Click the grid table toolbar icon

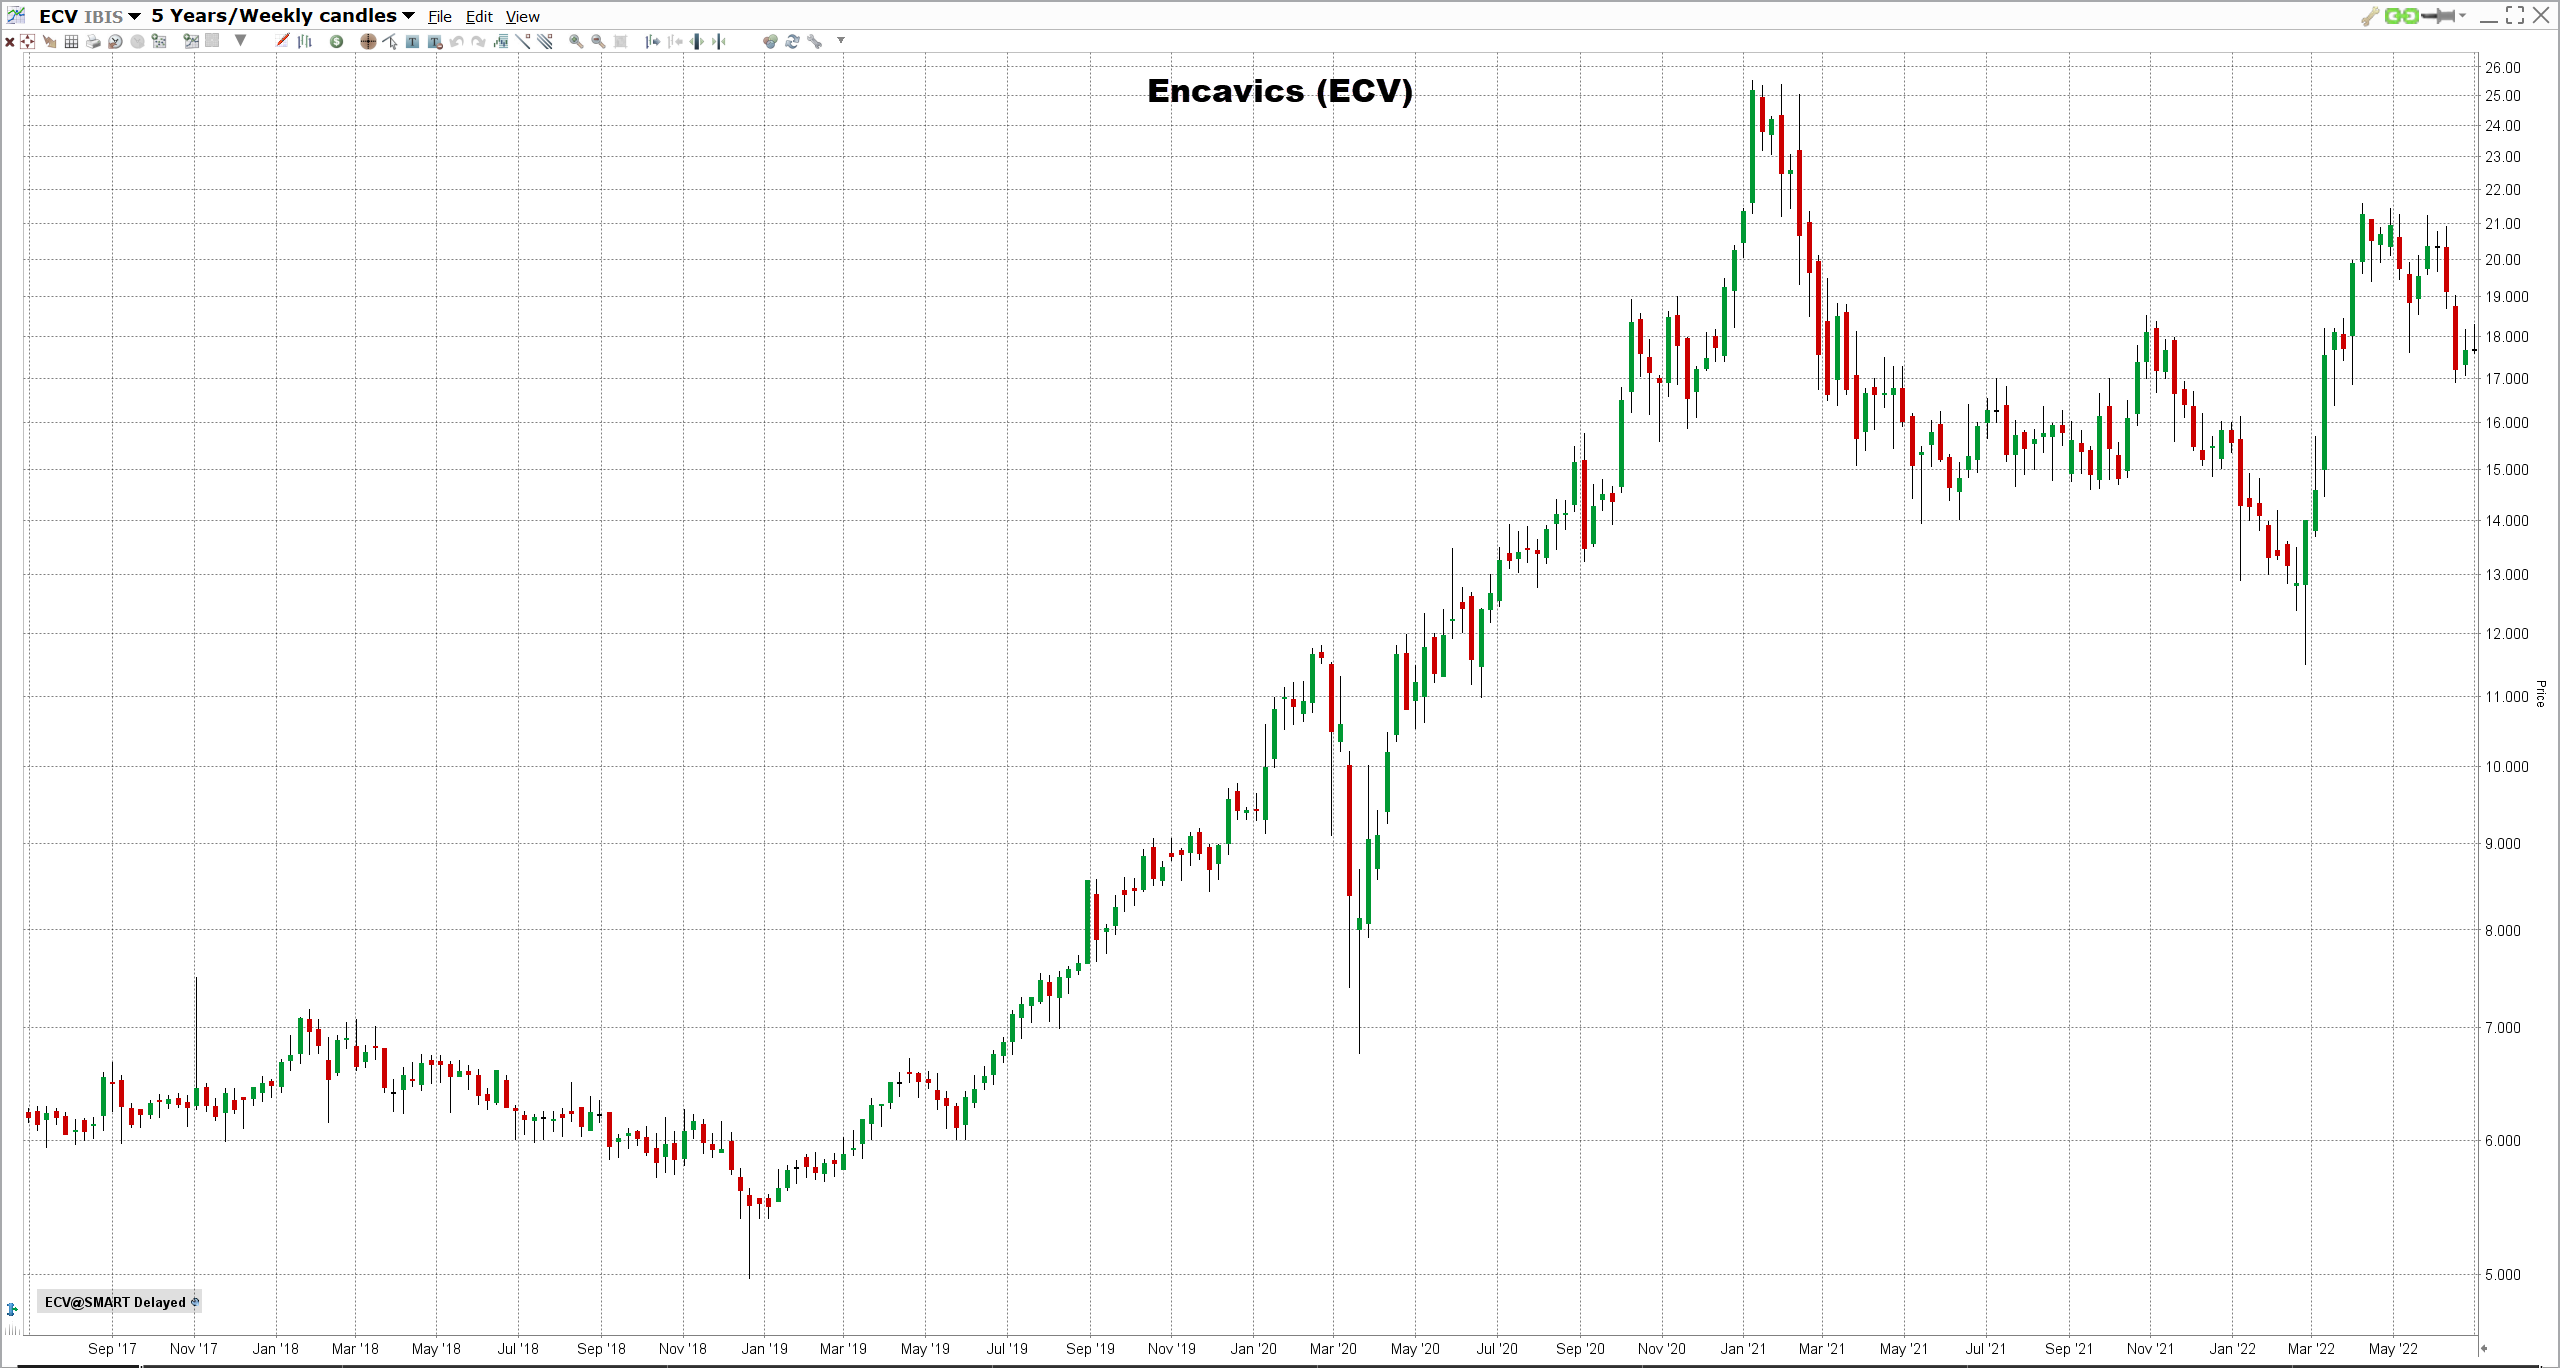[71, 41]
